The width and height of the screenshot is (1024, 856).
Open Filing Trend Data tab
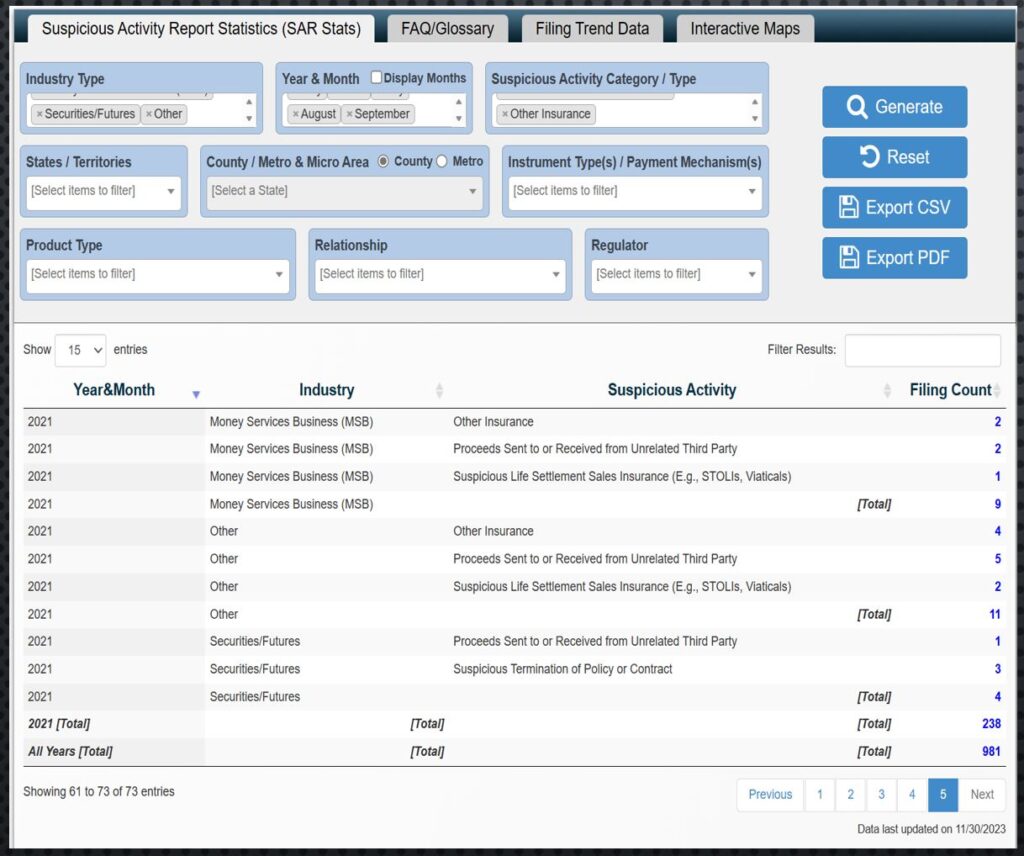pos(592,29)
